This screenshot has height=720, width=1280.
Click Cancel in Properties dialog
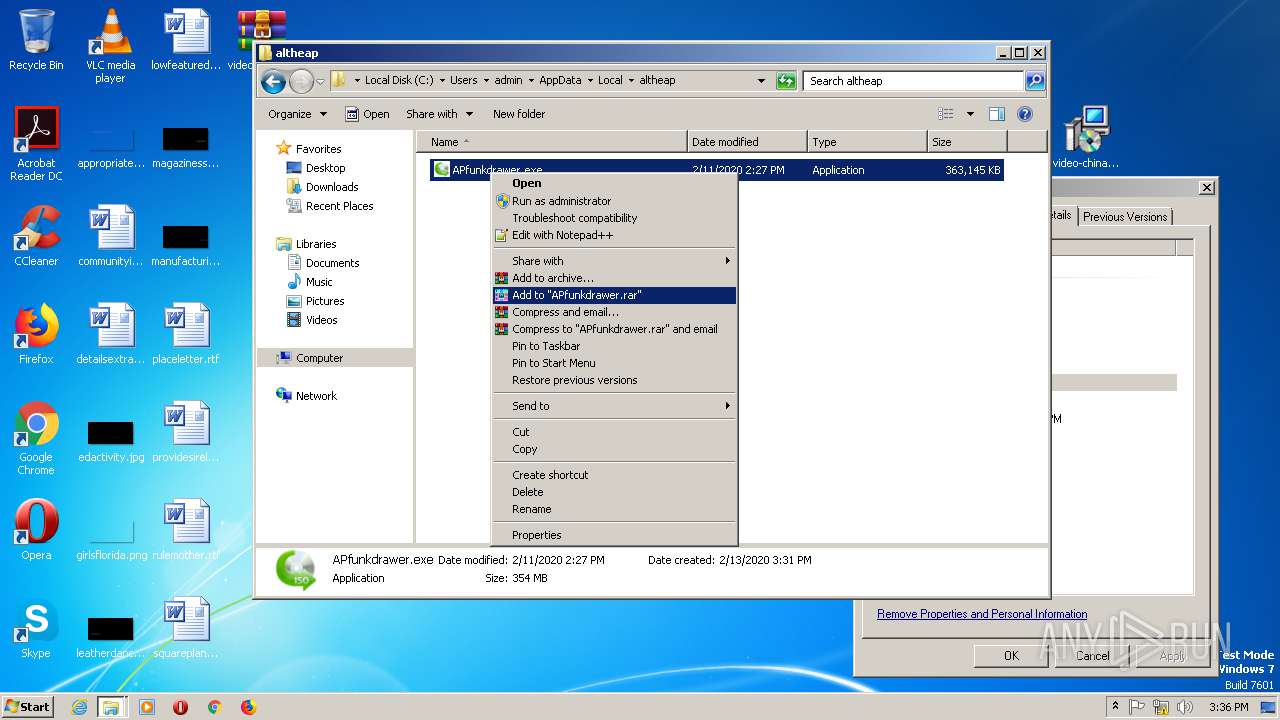(x=1092, y=656)
